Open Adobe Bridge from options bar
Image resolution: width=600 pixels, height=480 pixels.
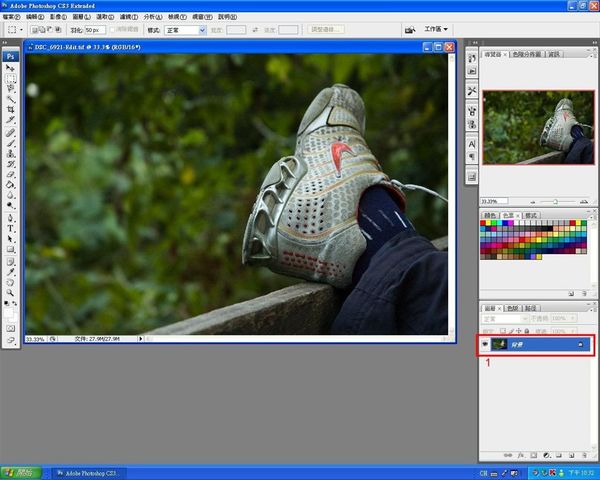(x=410, y=29)
